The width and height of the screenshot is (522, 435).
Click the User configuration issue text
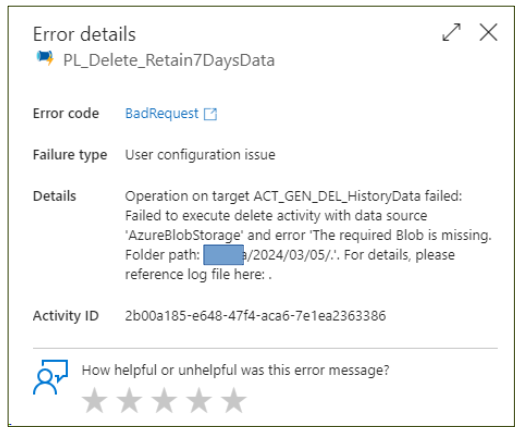pyautogui.click(x=200, y=155)
